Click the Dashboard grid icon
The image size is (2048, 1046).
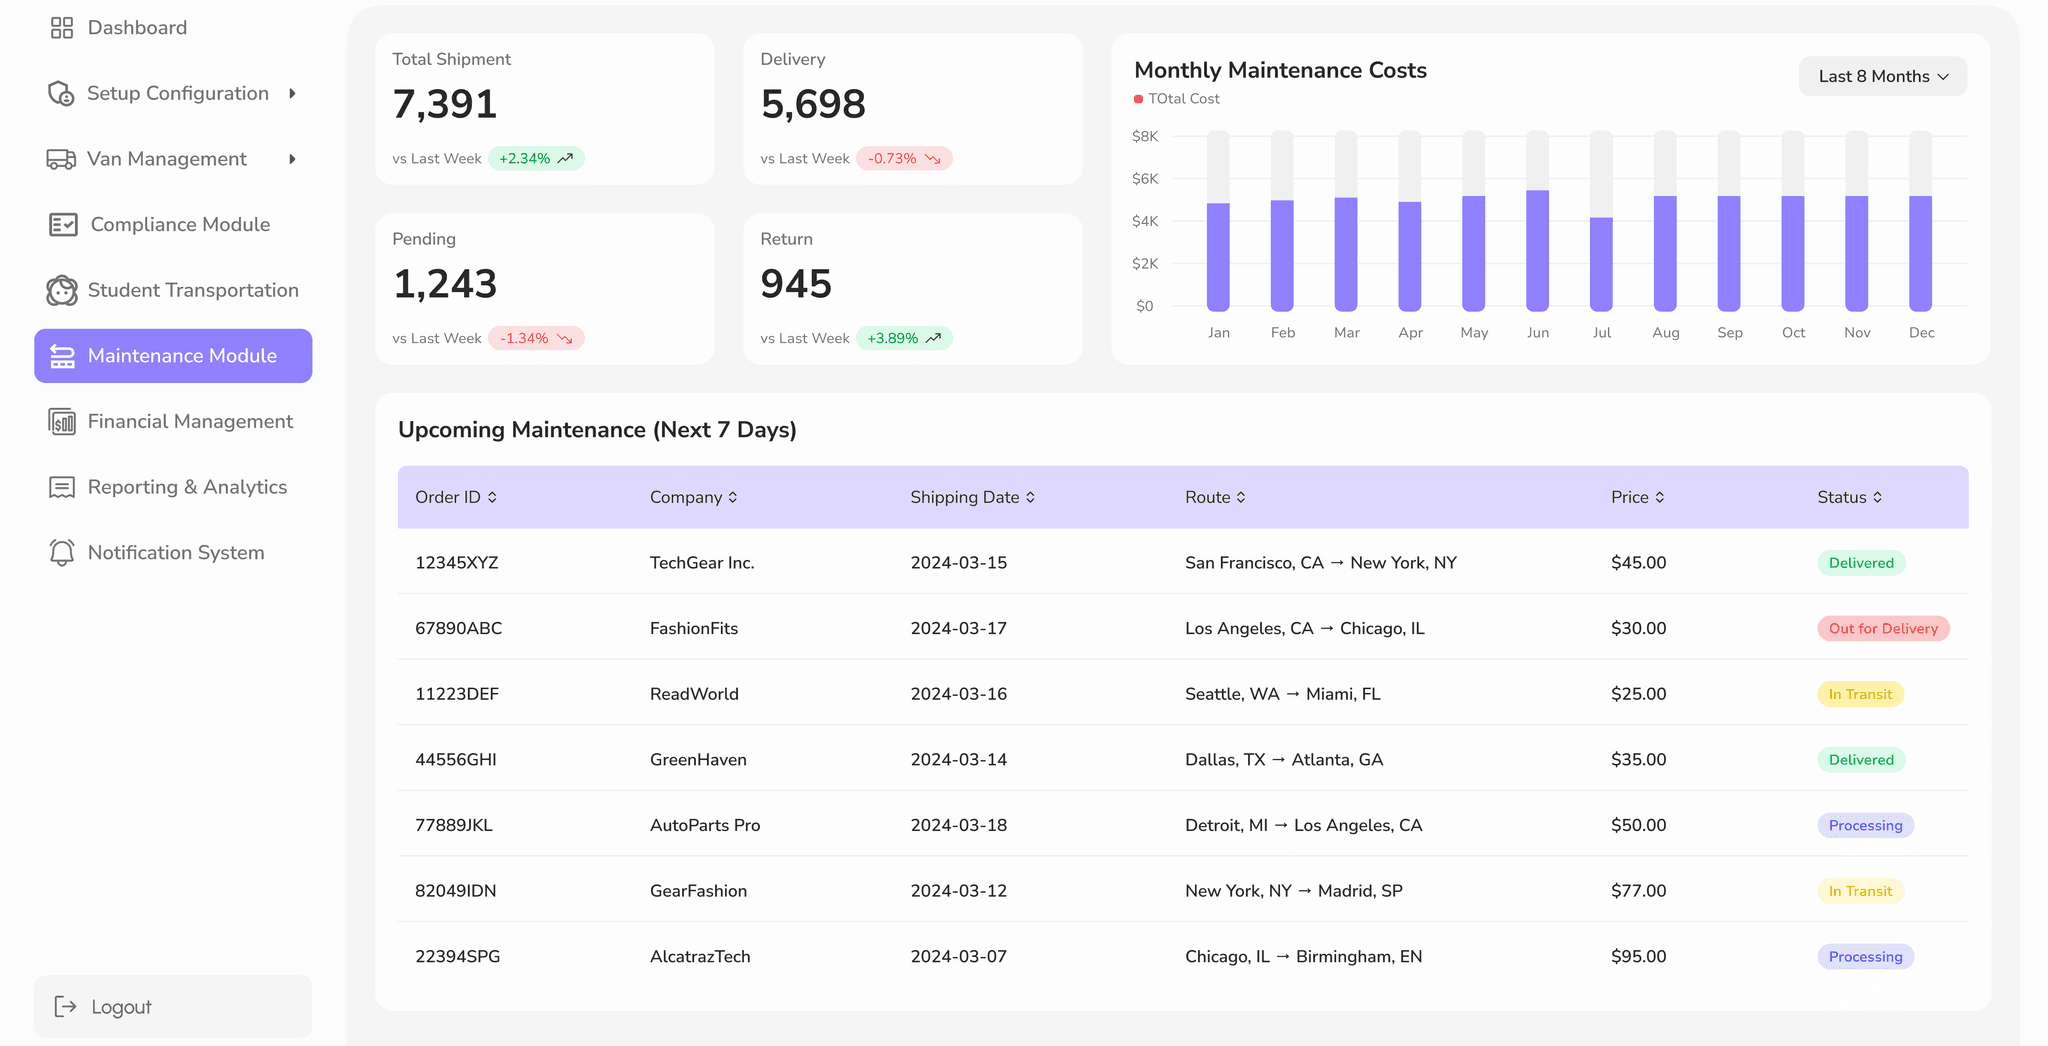(x=62, y=28)
